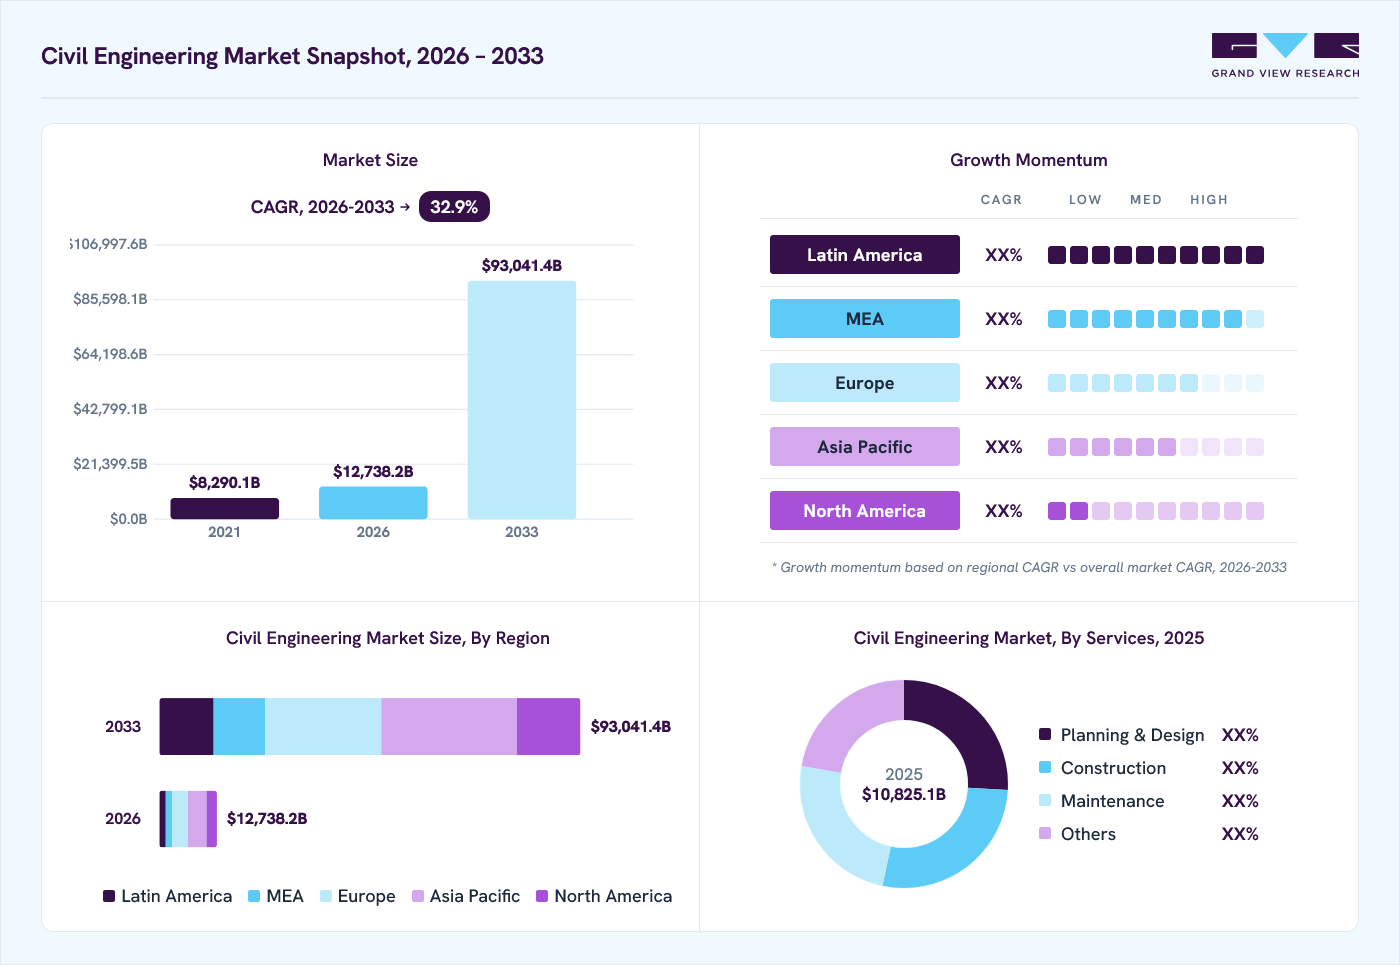
Task: Click the $8,290.1B value label
Action: click(x=225, y=483)
